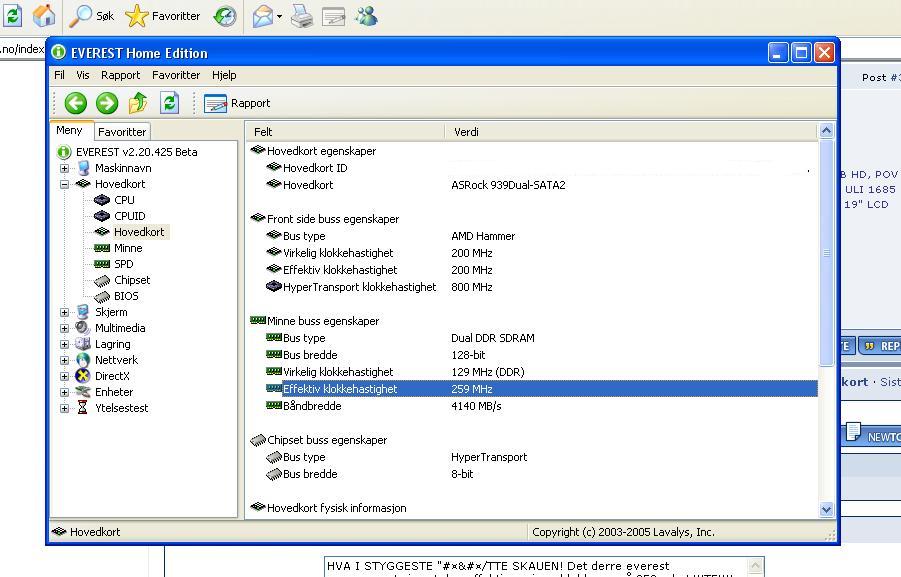Viewport: 901px width, 577px height.
Task: Switch to the Meny tab
Action: pyautogui.click(x=70, y=130)
